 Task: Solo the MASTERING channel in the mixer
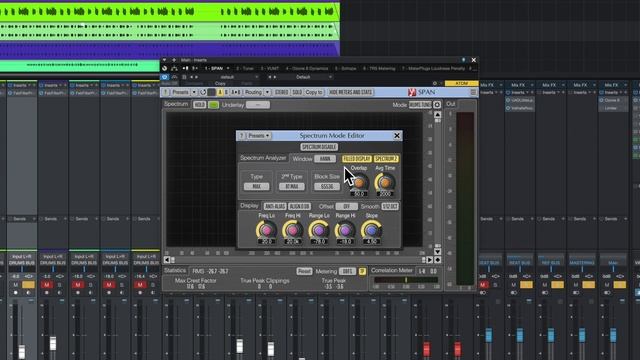tap(588, 284)
